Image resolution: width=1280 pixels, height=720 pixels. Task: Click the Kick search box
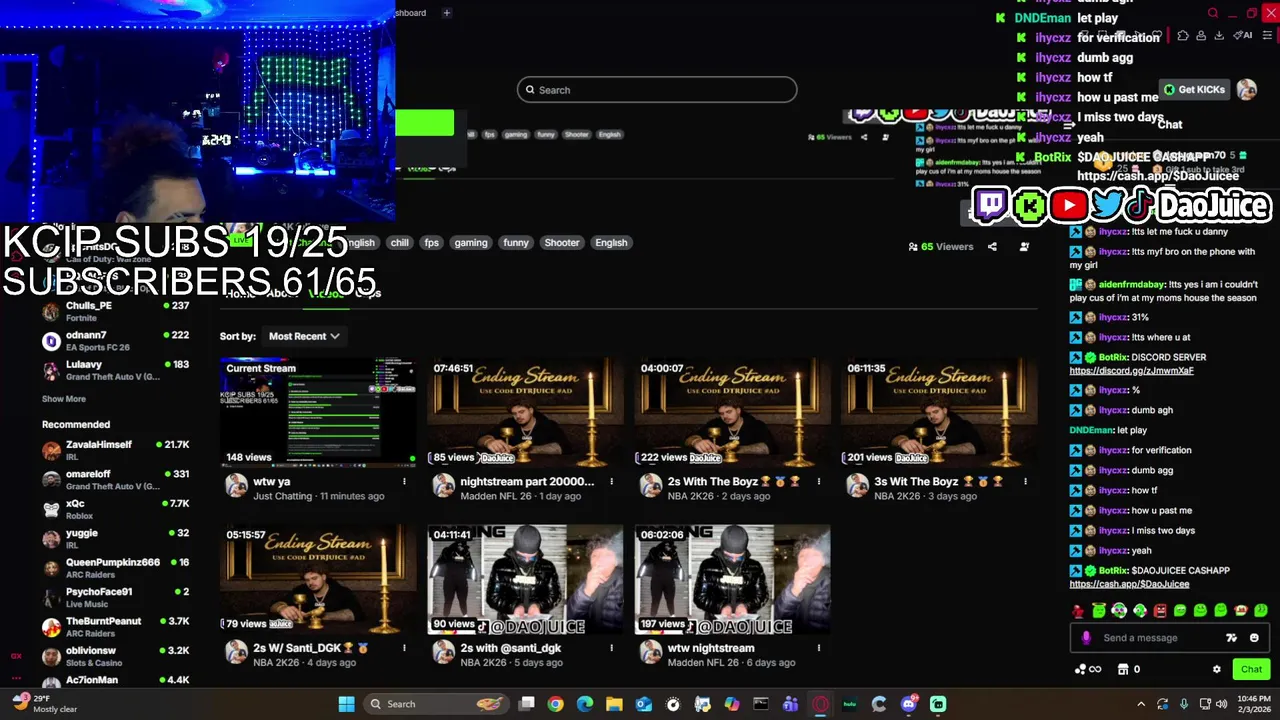657,90
